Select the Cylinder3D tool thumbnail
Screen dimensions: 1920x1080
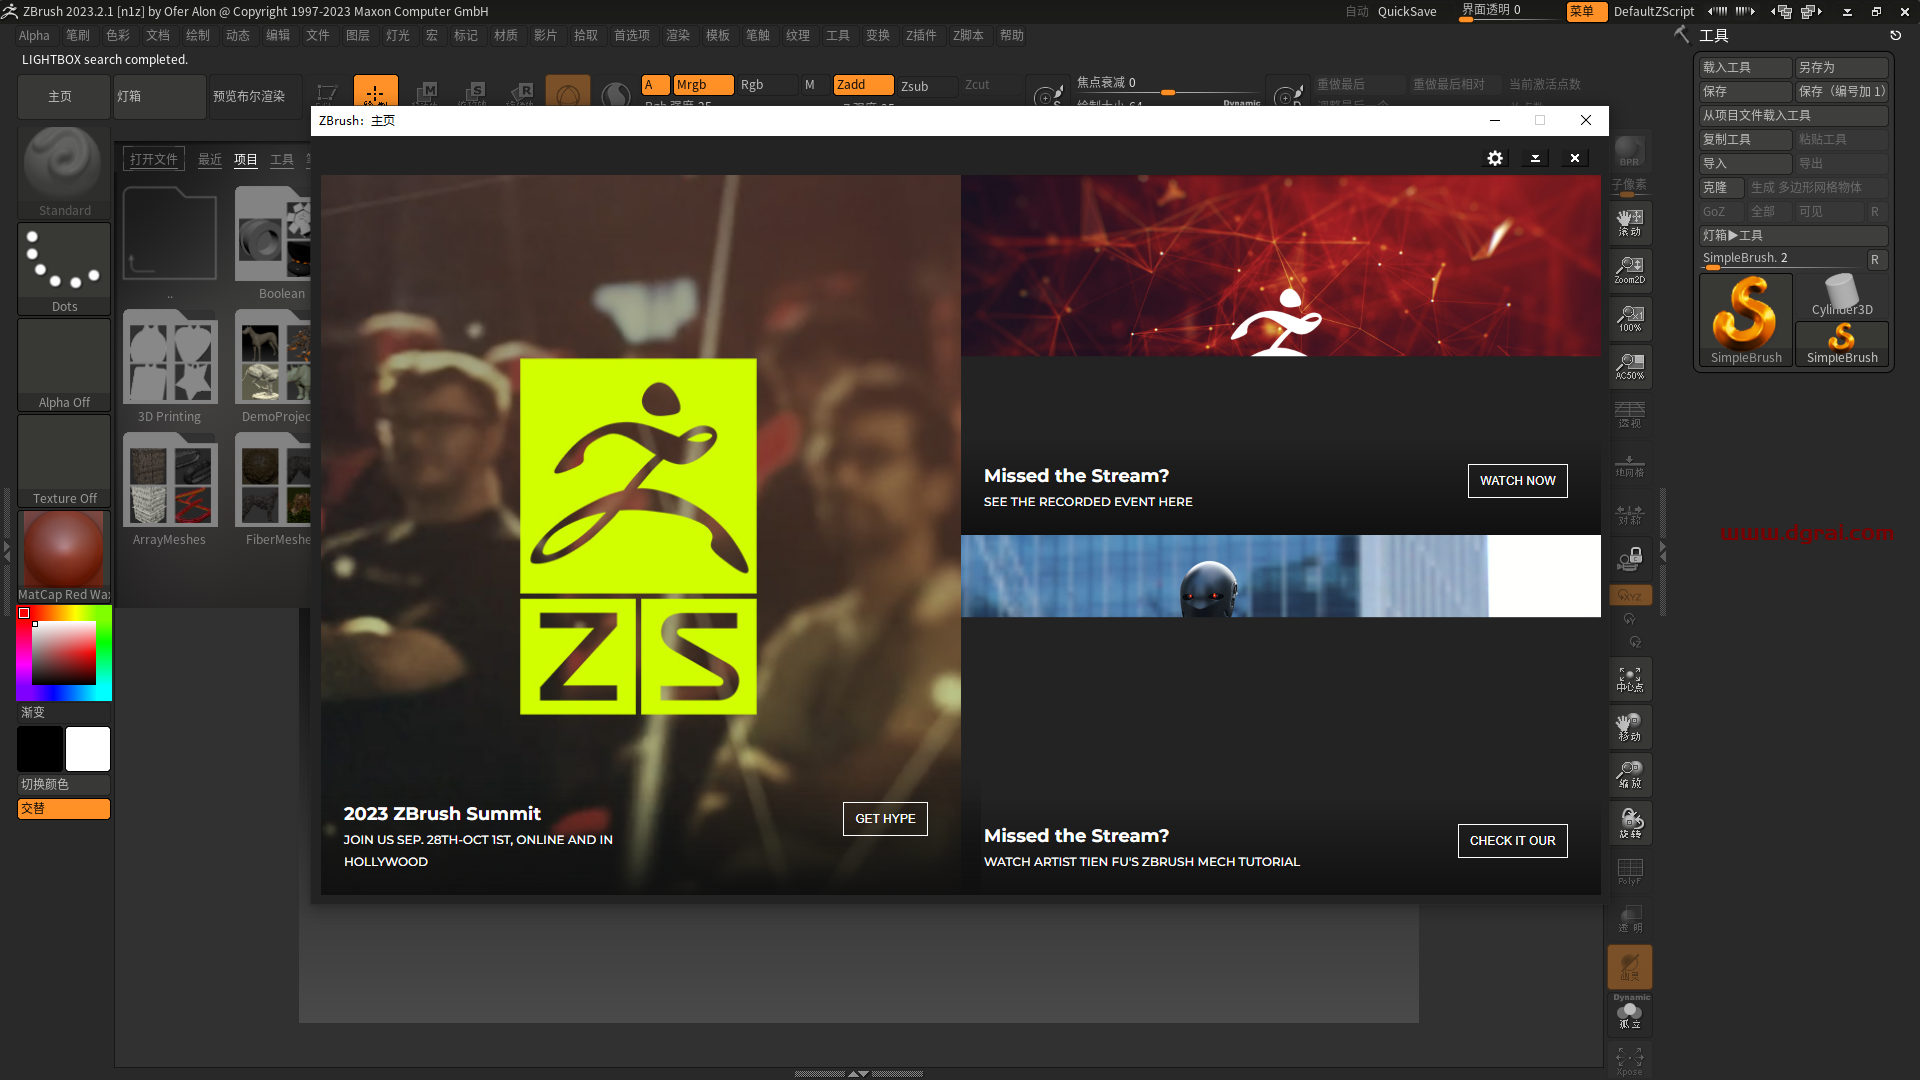1842,297
